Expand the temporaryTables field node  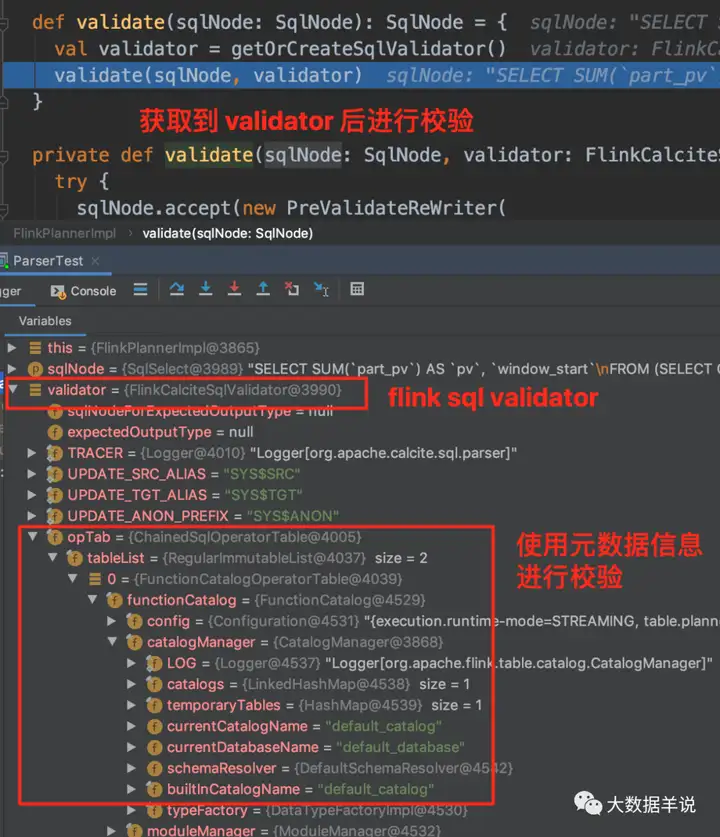132,705
